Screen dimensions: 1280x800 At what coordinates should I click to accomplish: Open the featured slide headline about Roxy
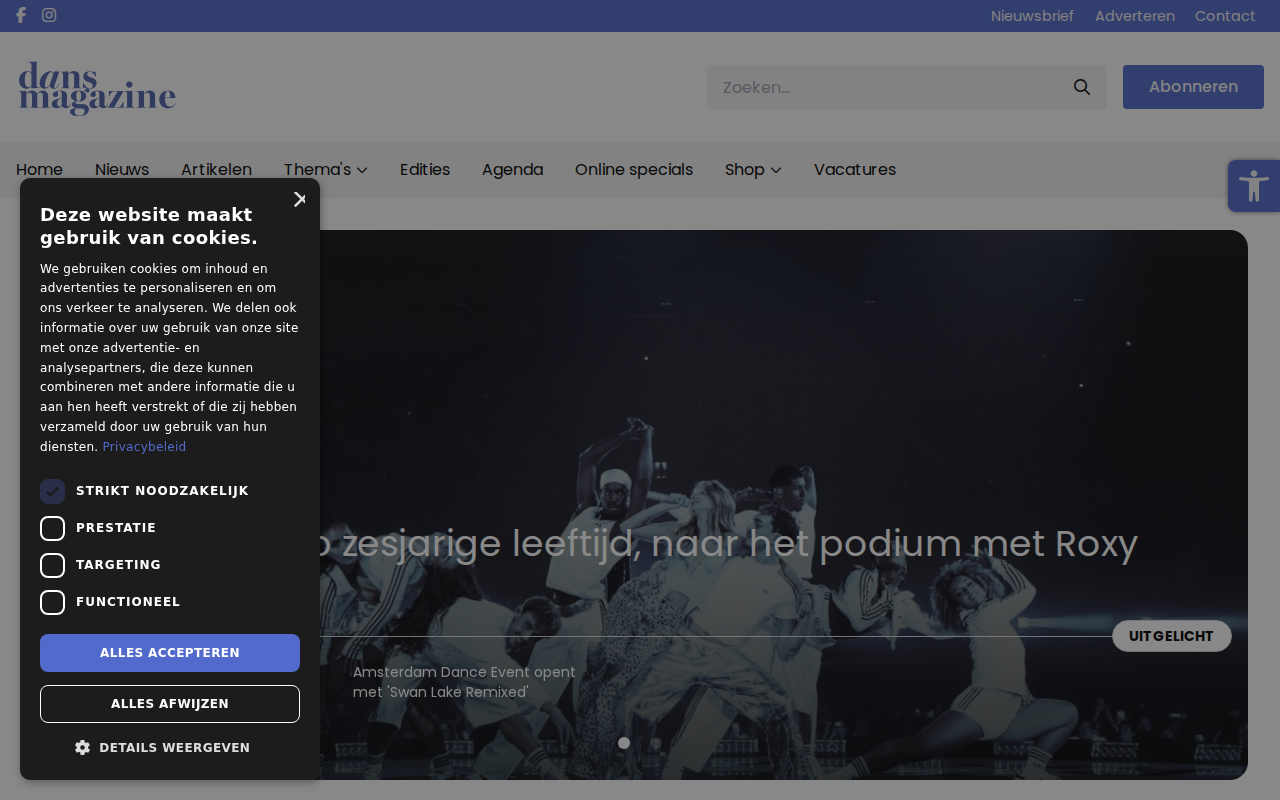729,544
